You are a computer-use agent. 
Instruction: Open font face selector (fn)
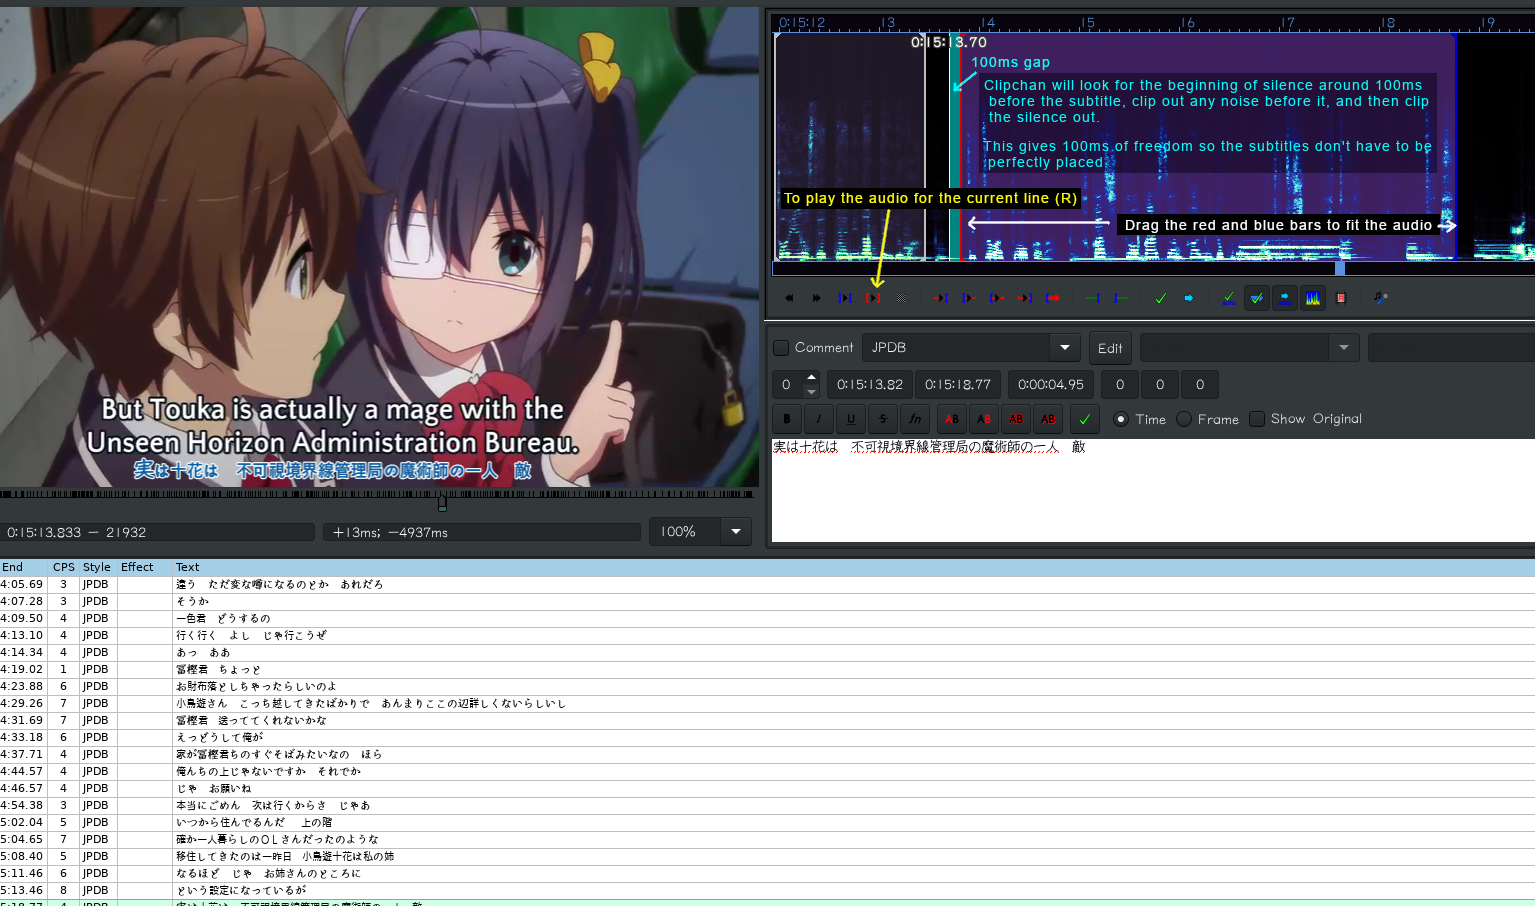click(x=915, y=419)
